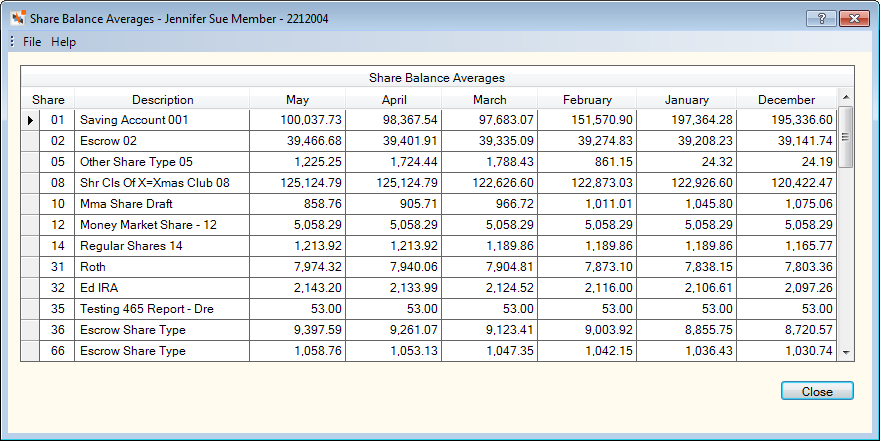Select Escrow Share Type cell in row 36

coord(162,330)
